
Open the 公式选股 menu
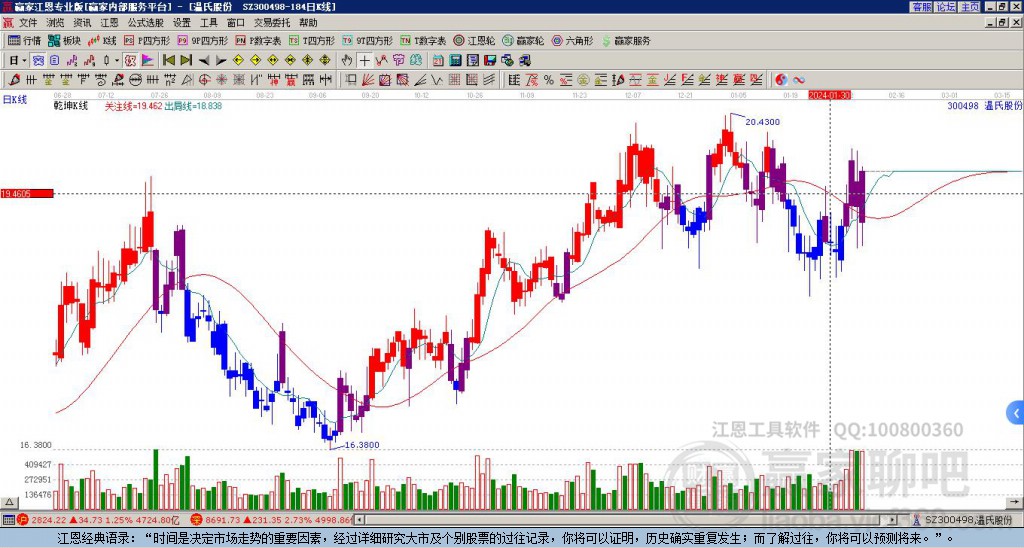(x=146, y=23)
